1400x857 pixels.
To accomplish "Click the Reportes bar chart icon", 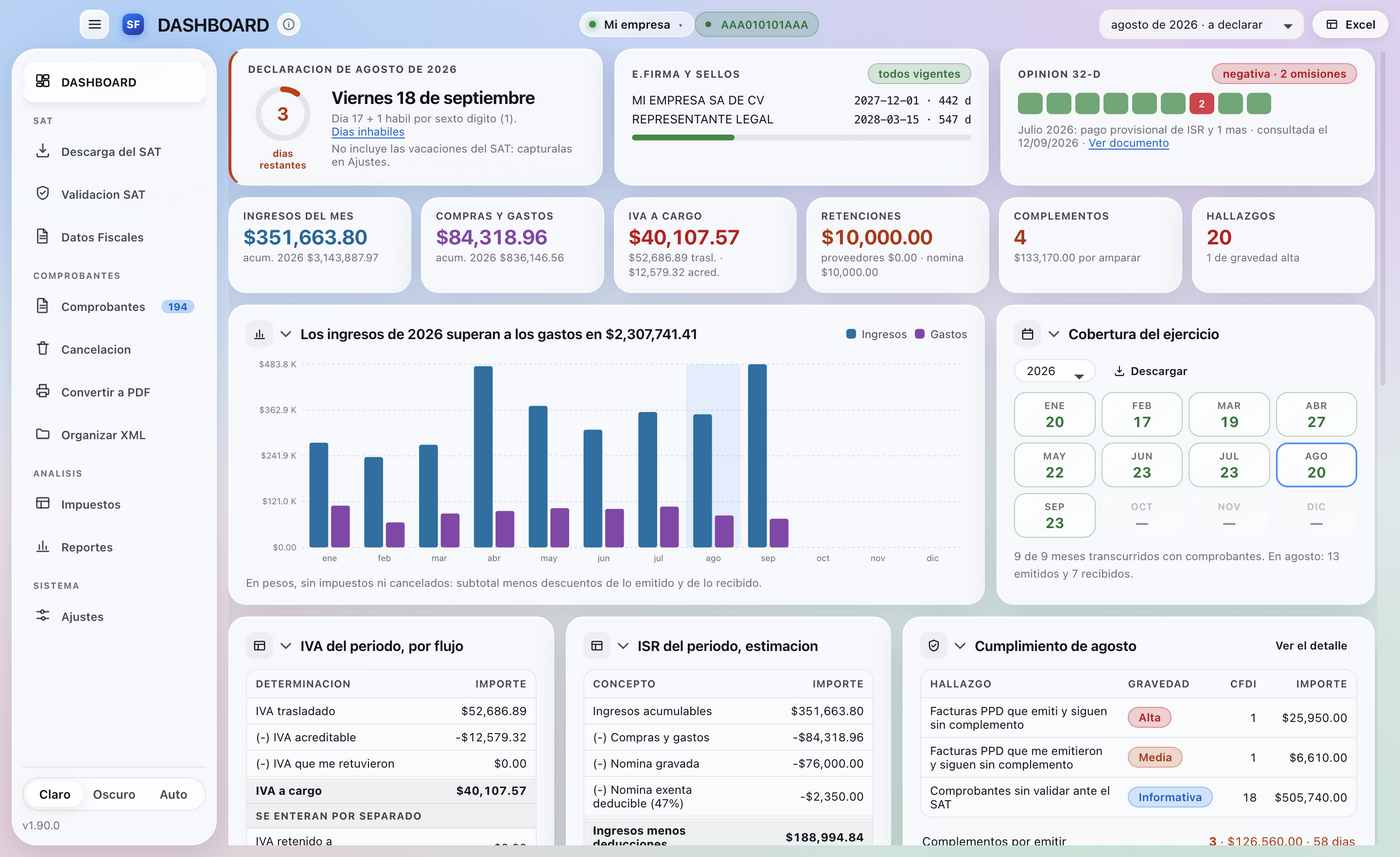I will click(x=43, y=547).
